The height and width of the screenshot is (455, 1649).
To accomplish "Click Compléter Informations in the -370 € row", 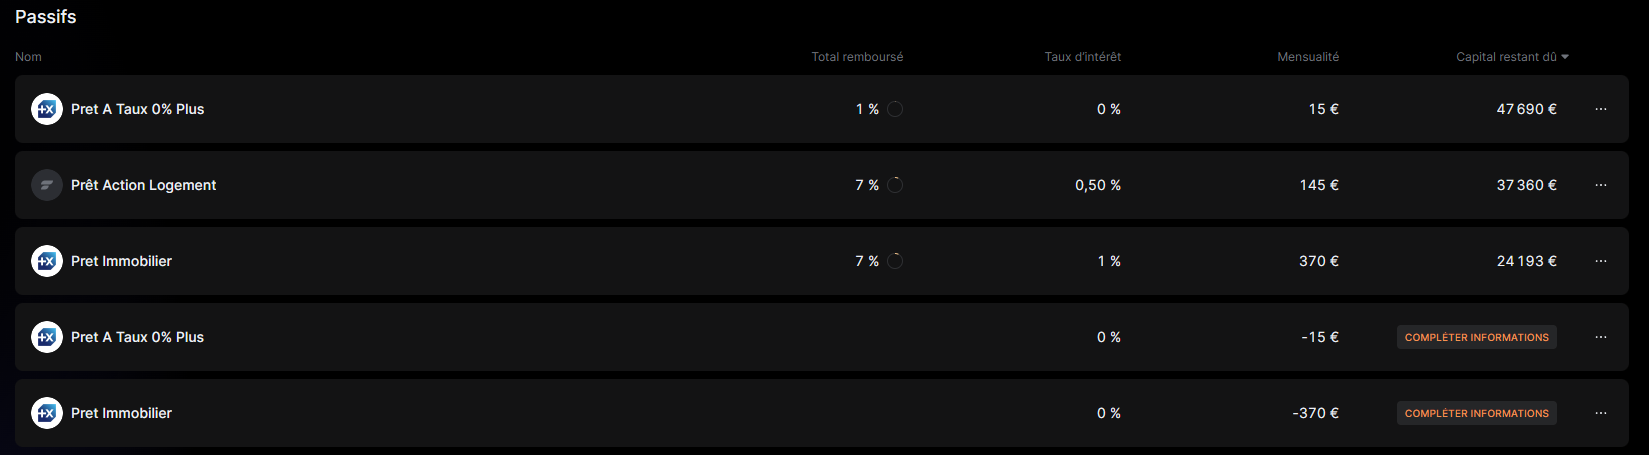I will click(1476, 413).
